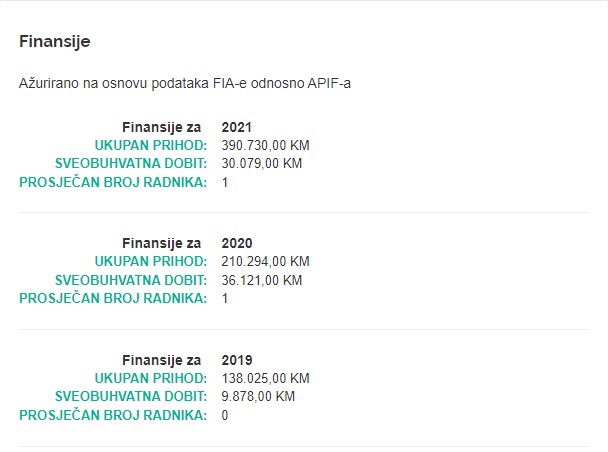Select the 9.878,00 KM profit value

coord(258,396)
